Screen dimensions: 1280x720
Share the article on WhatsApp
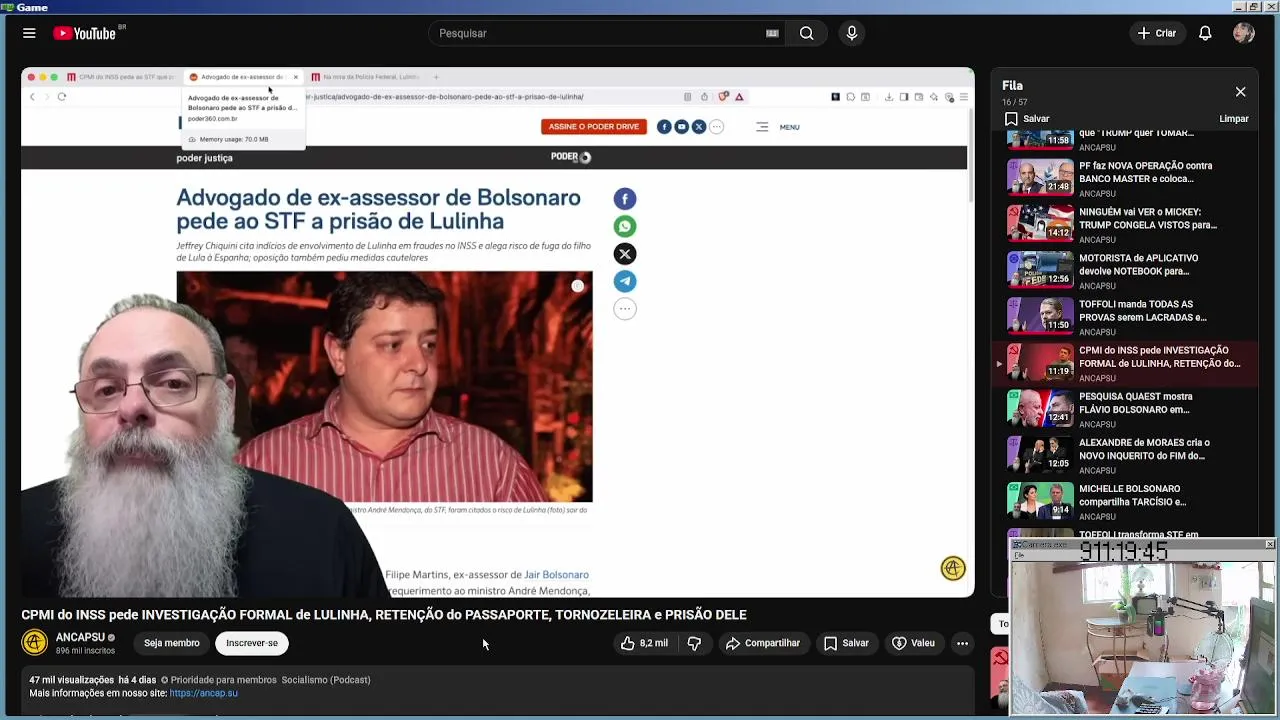coord(625,226)
